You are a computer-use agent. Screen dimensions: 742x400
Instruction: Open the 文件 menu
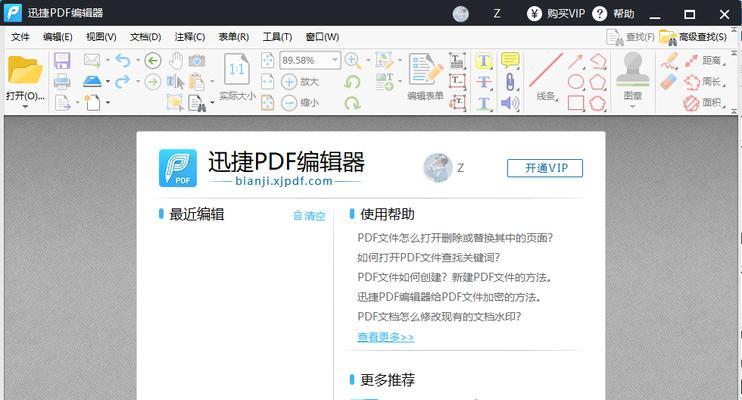[x=20, y=37]
